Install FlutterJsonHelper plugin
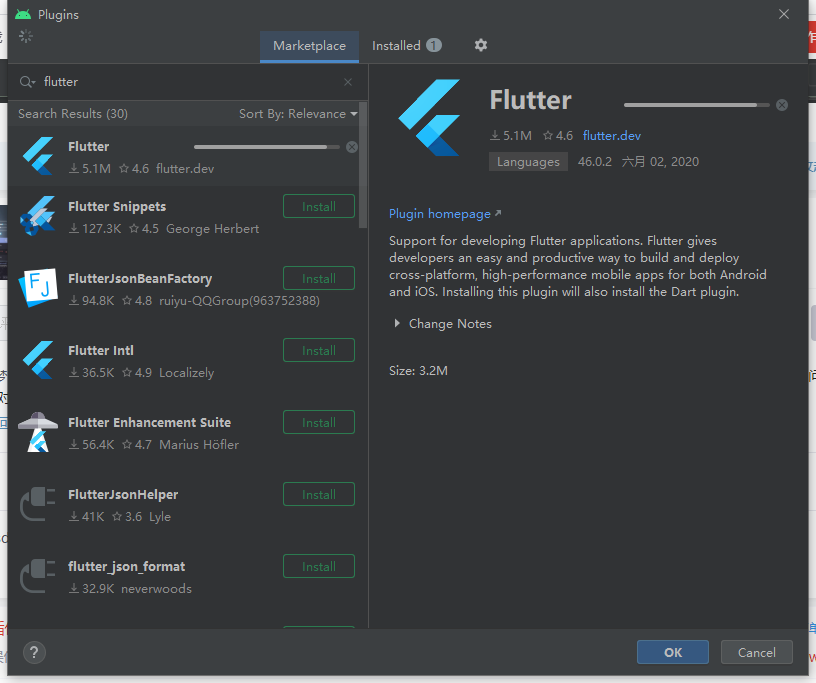The width and height of the screenshot is (816, 683). coord(319,495)
